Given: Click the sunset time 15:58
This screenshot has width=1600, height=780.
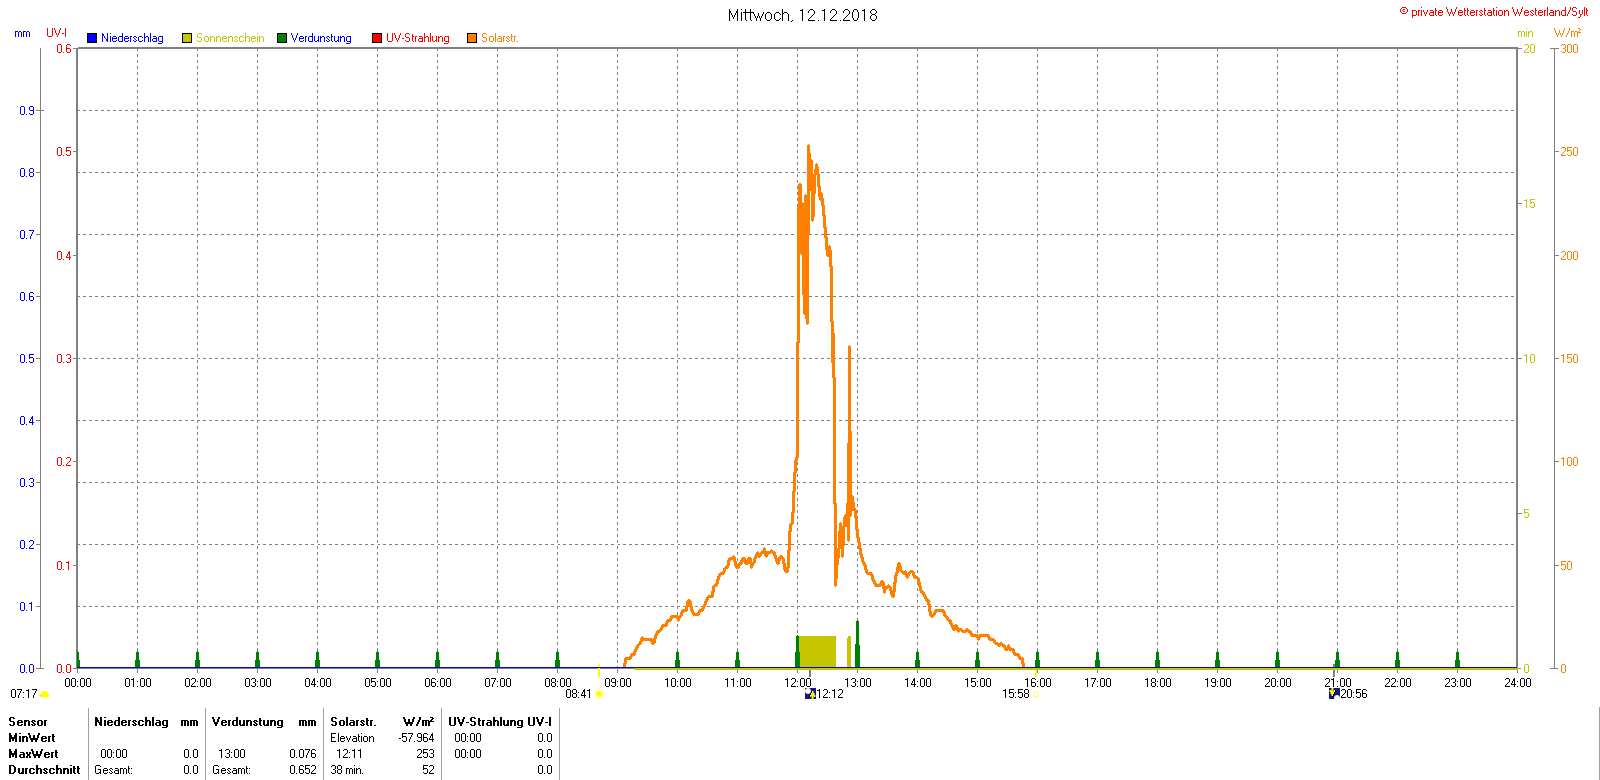Looking at the screenshot, I should pos(1016,694).
